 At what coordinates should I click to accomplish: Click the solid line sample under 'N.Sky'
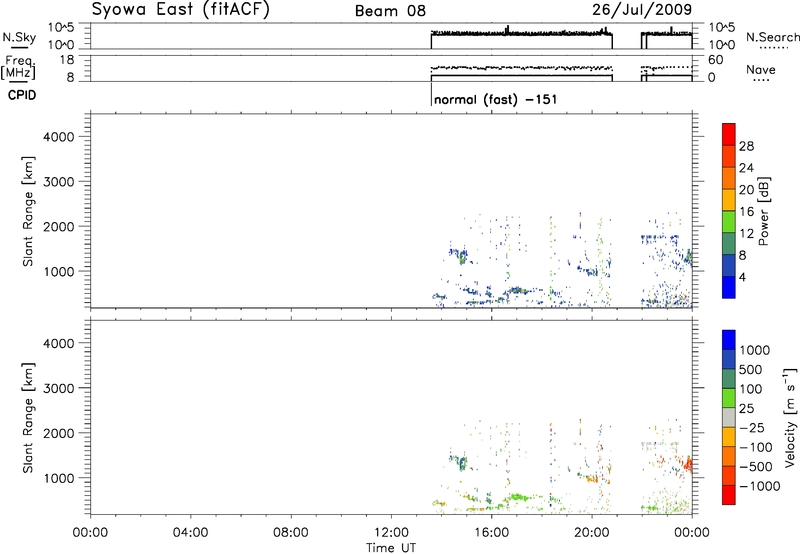click(x=19, y=47)
